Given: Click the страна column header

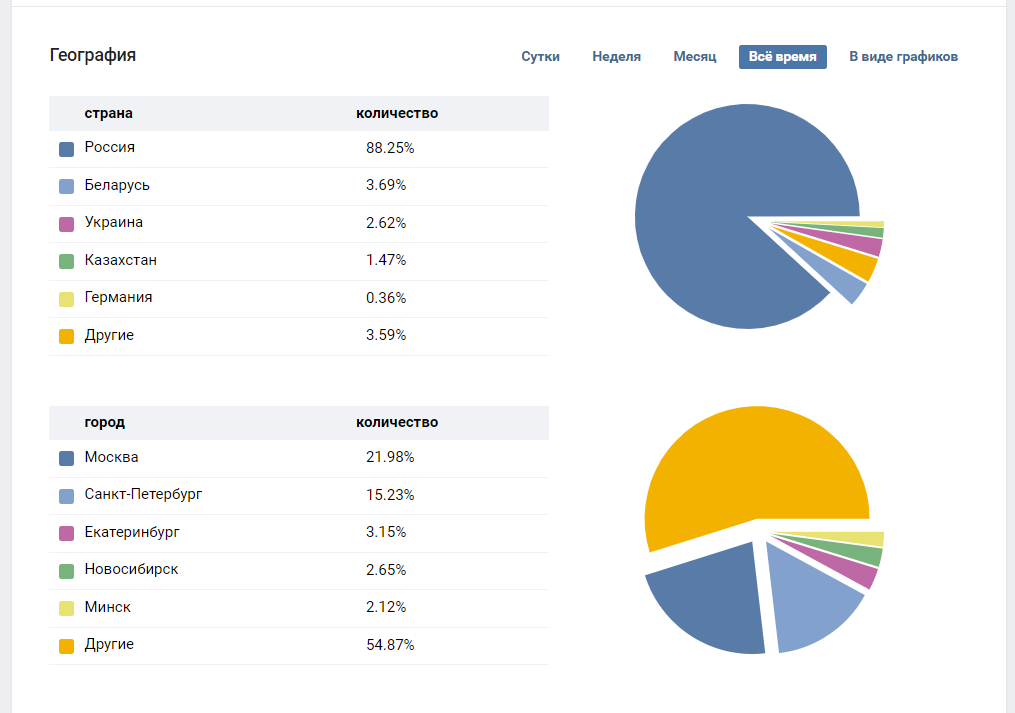Looking at the screenshot, I should [108, 113].
